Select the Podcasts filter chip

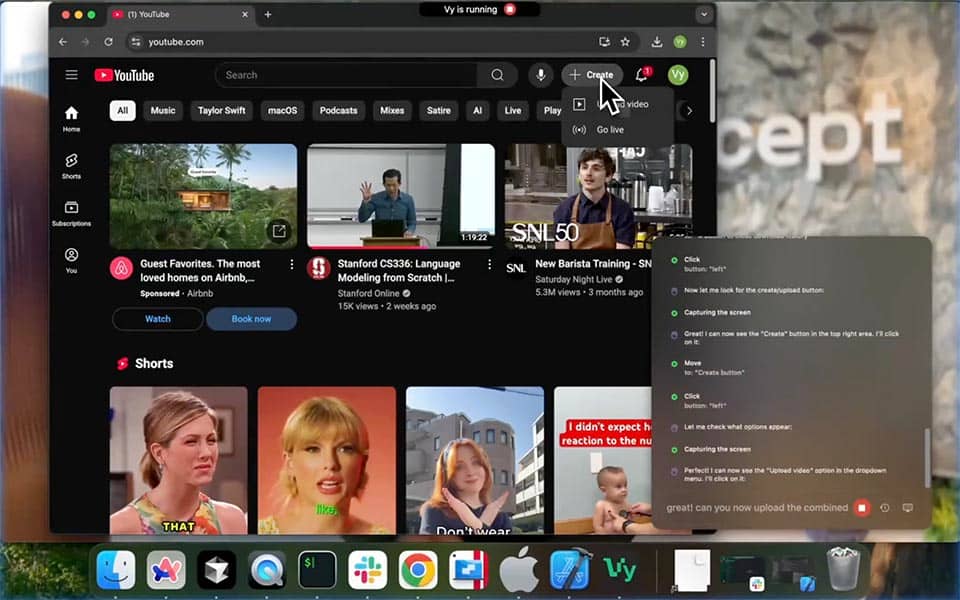pos(338,111)
